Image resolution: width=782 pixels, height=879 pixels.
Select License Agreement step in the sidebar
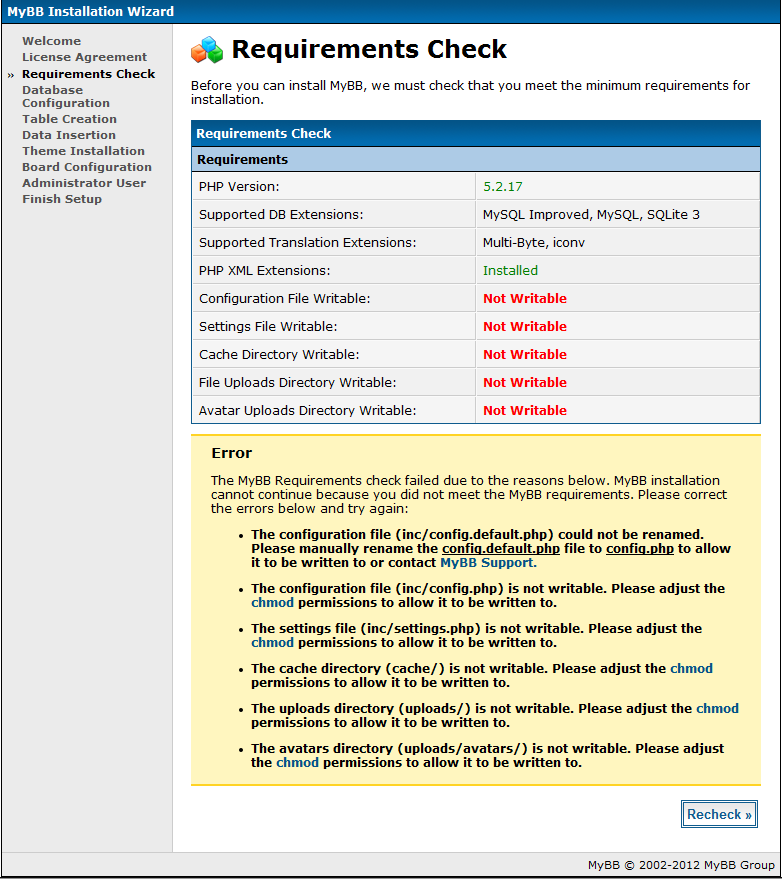click(85, 57)
